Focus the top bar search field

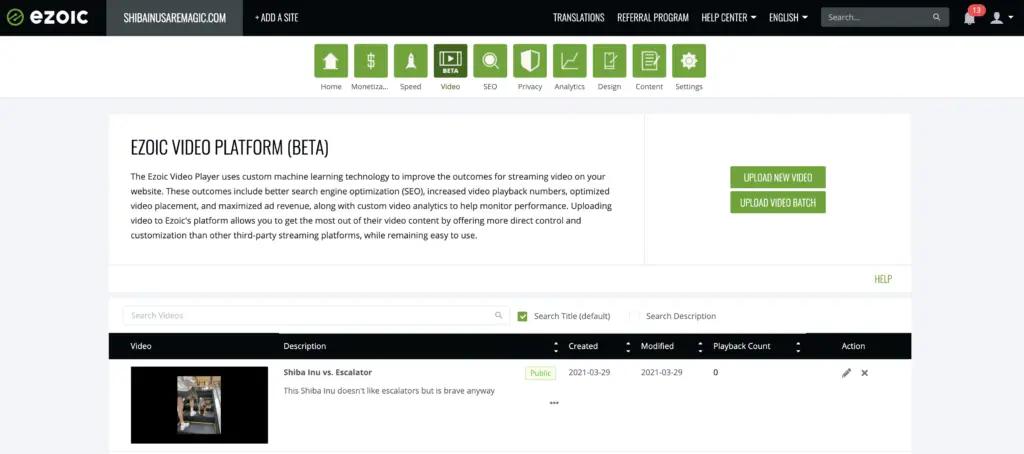885,18
